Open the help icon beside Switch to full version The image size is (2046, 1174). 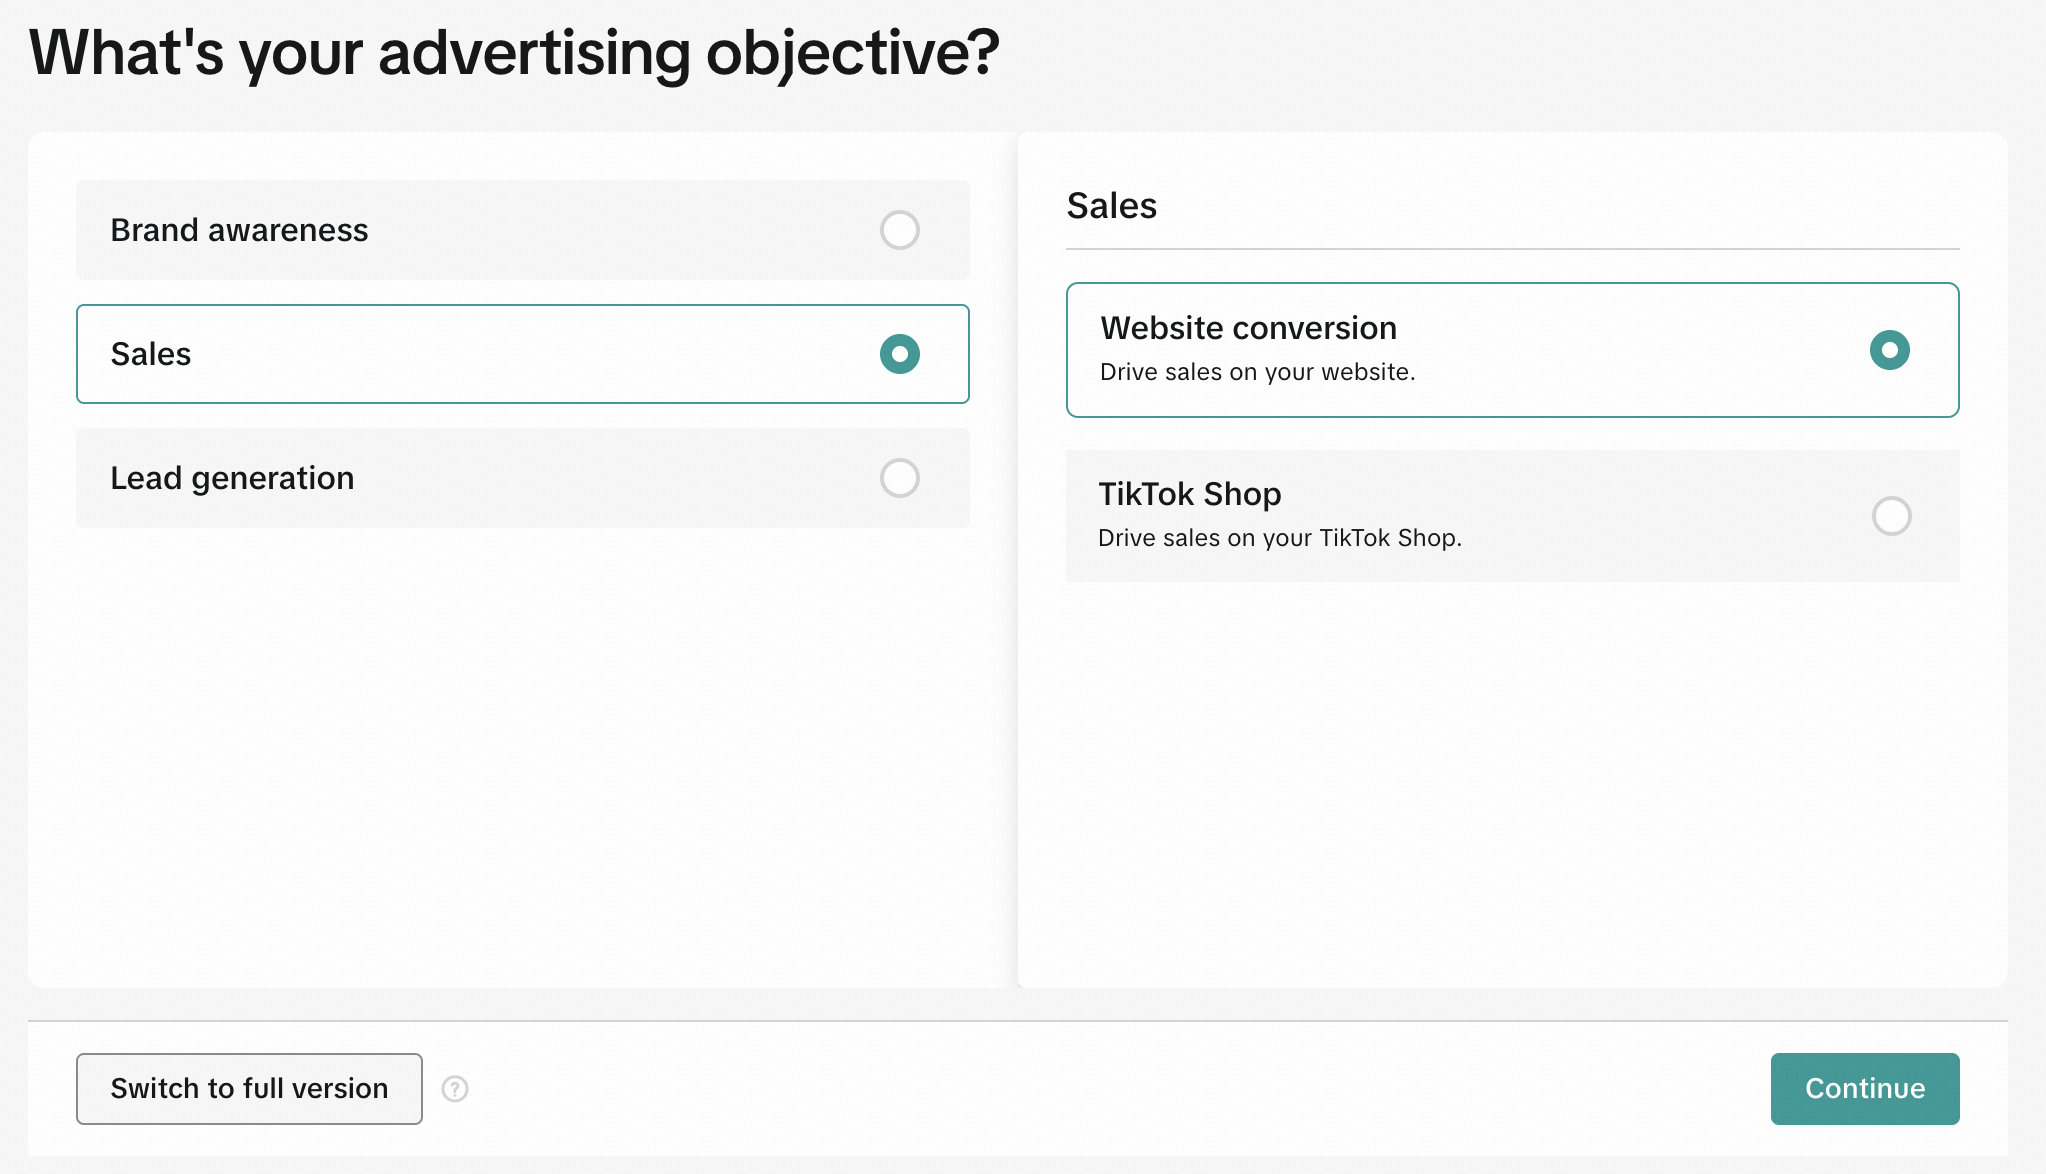tap(455, 1089)
